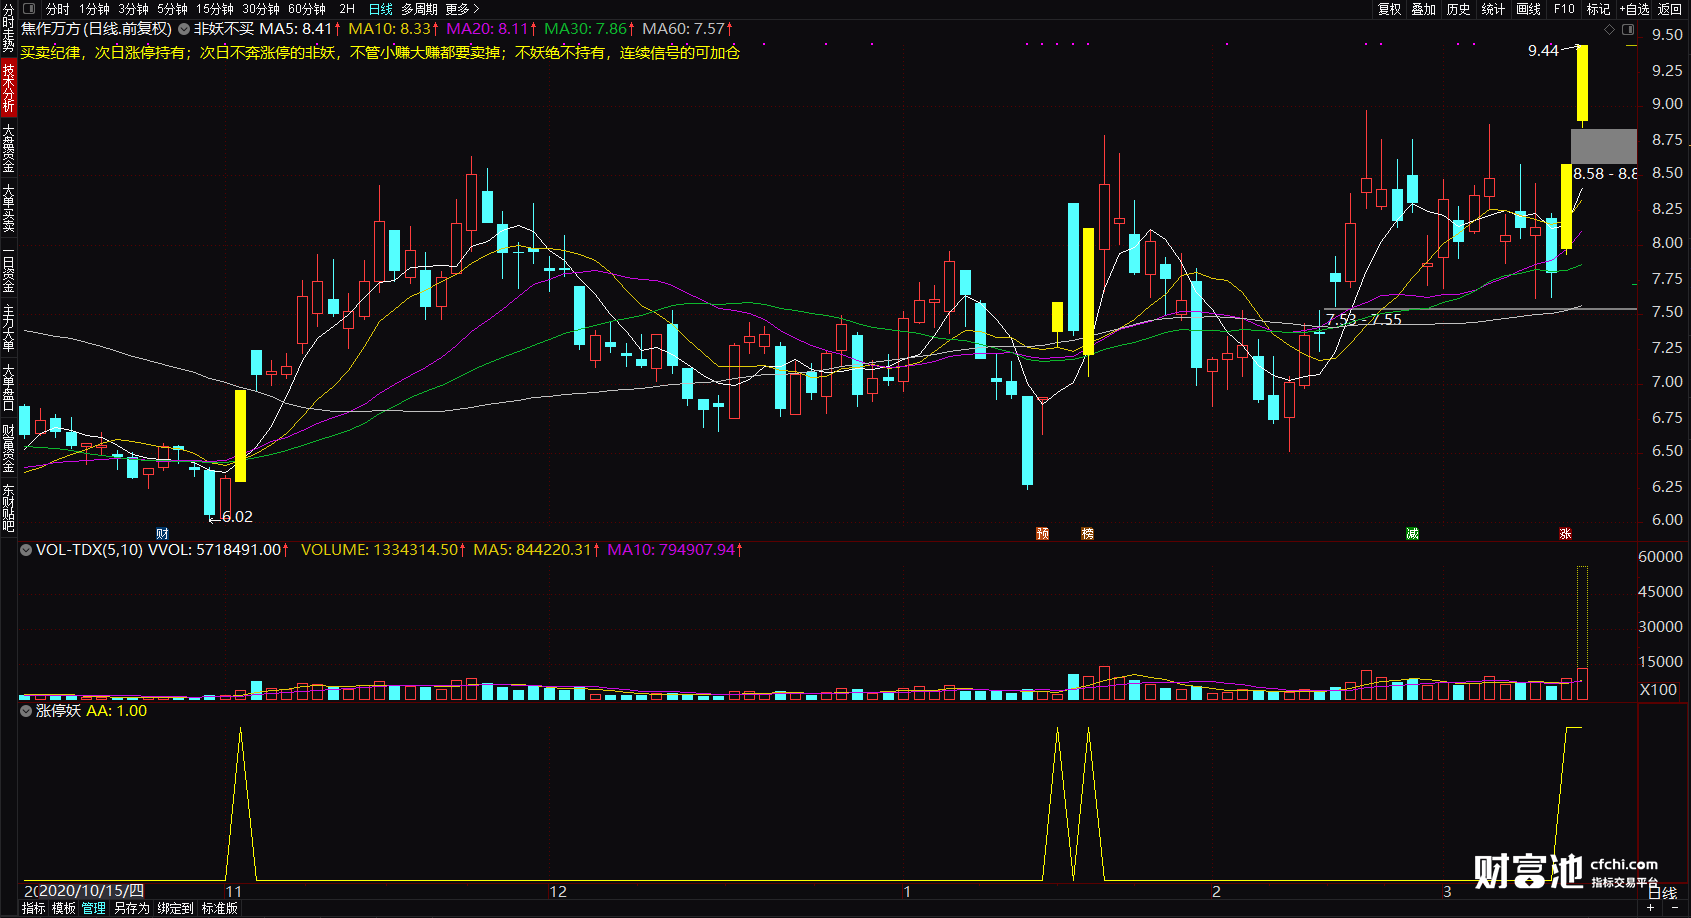This screenshot has width=1691, height=918.
Task: Select the 5分钟 period
Action: (172, 9)
